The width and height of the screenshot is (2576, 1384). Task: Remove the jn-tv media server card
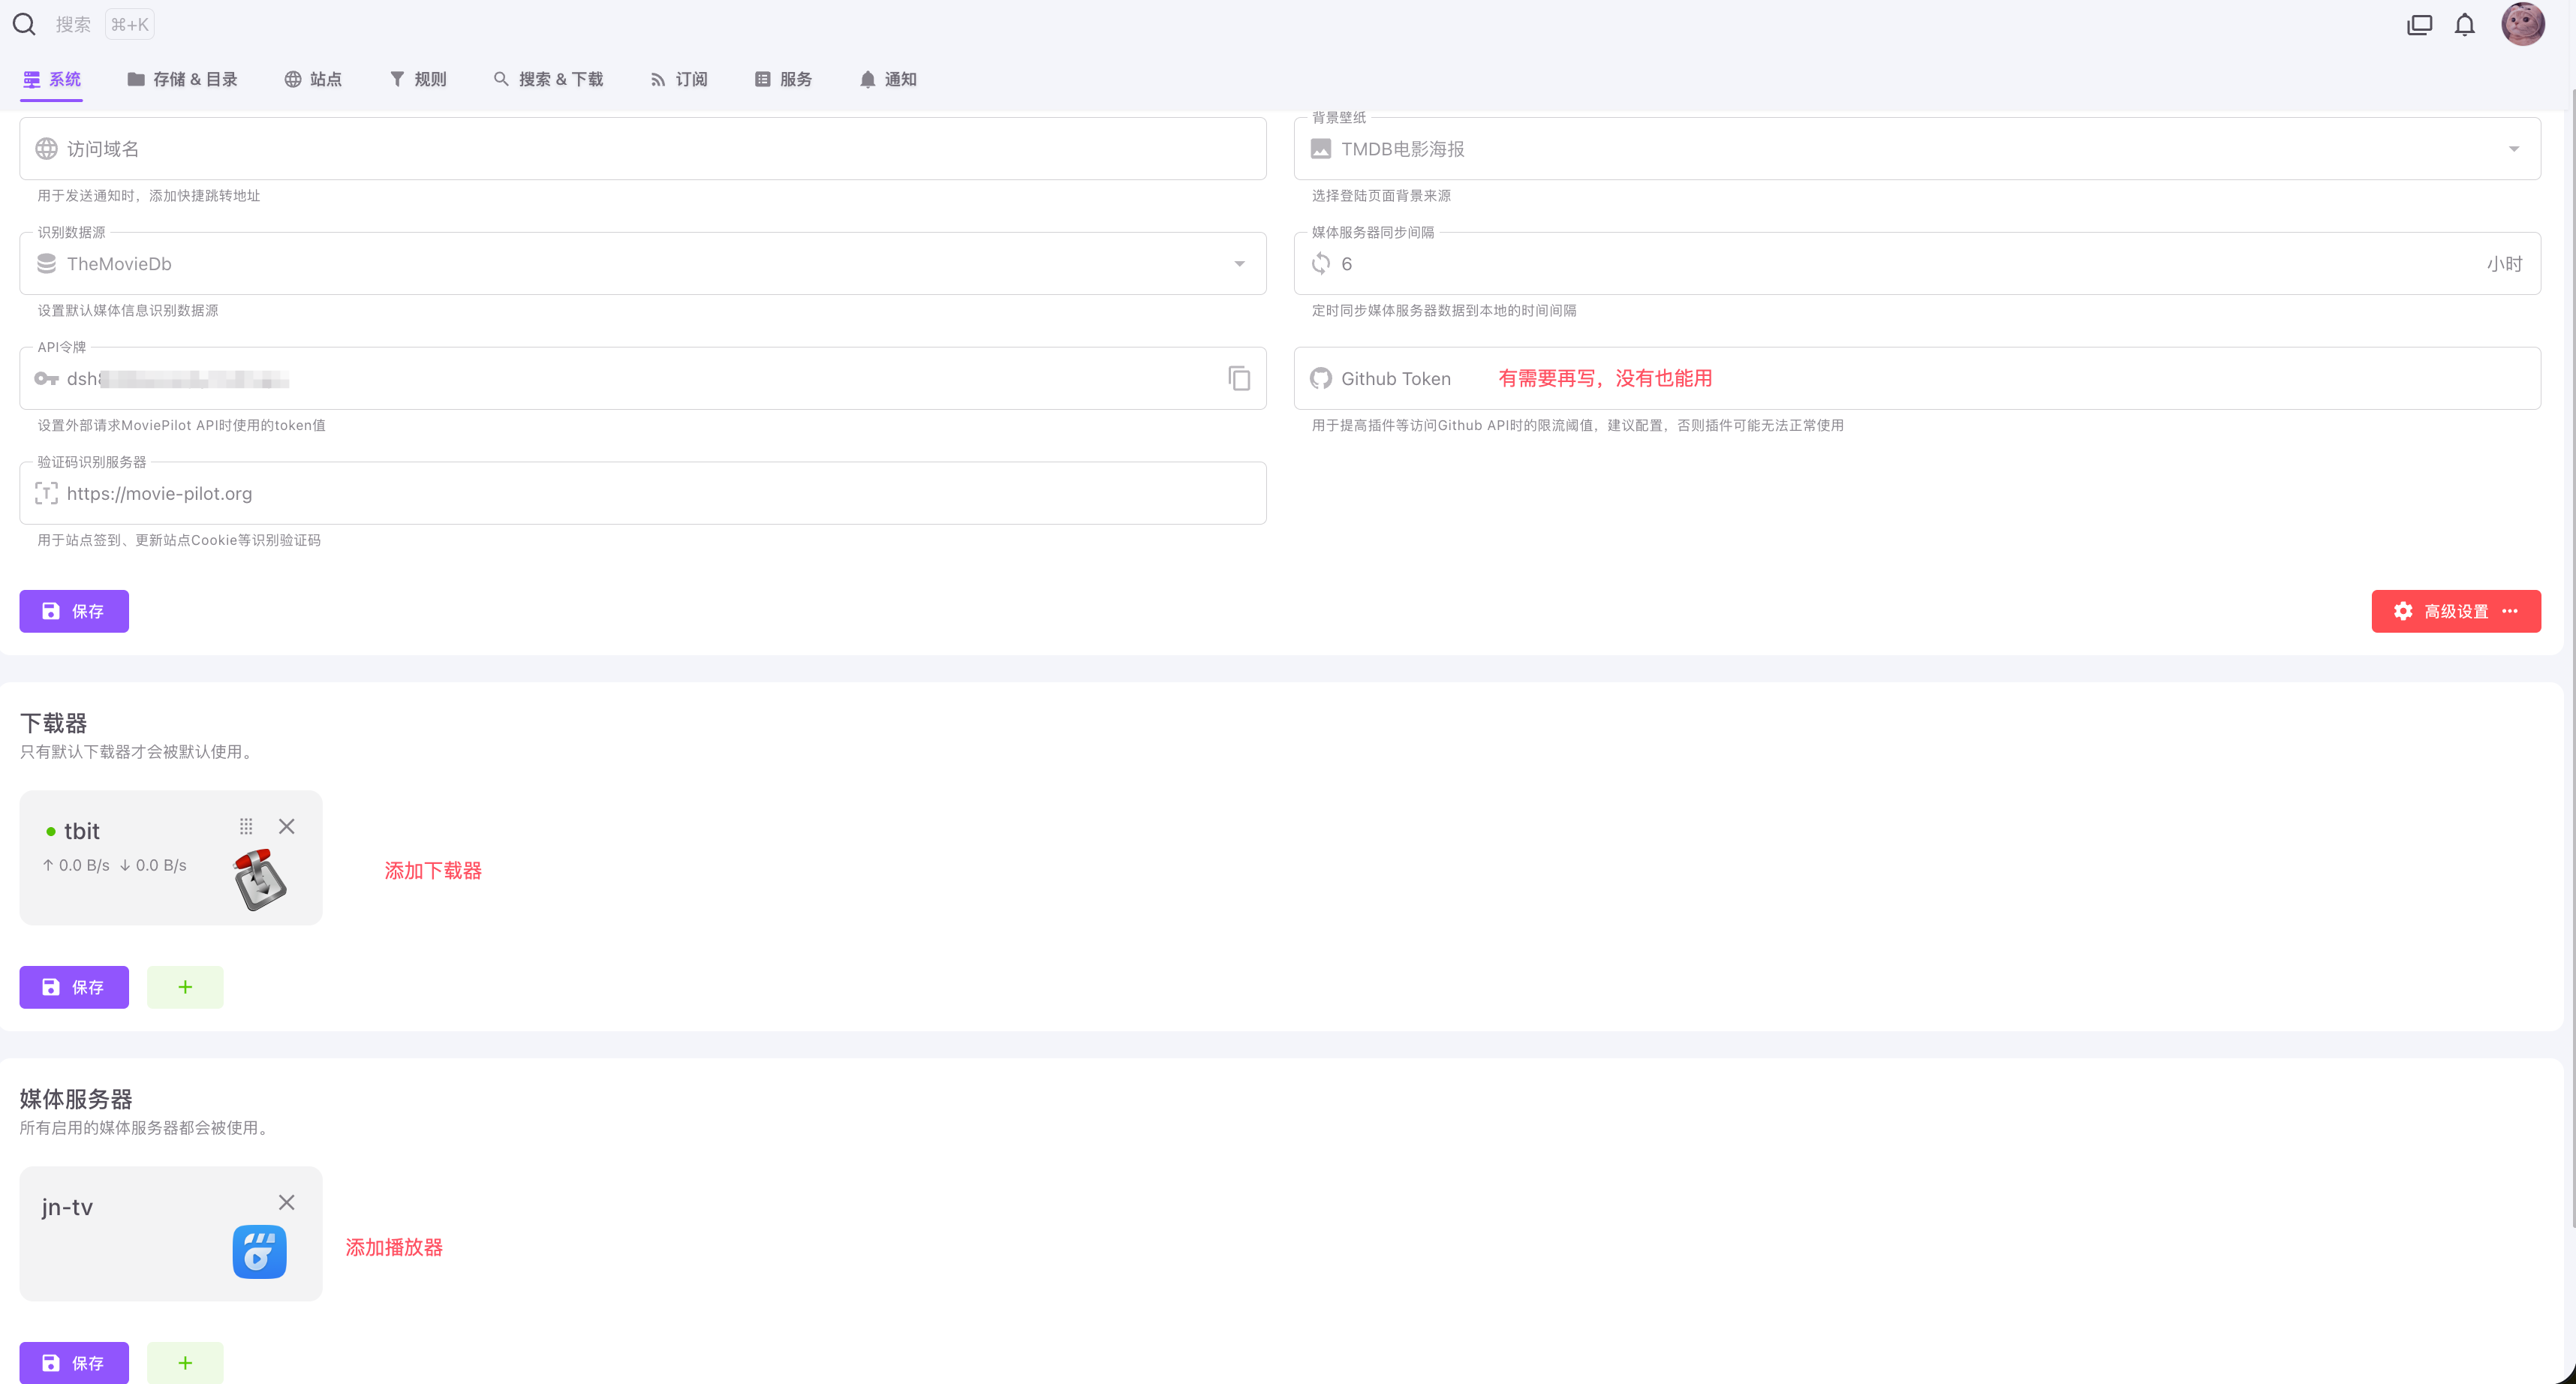pyautogui.click(x=287, y=1202)
